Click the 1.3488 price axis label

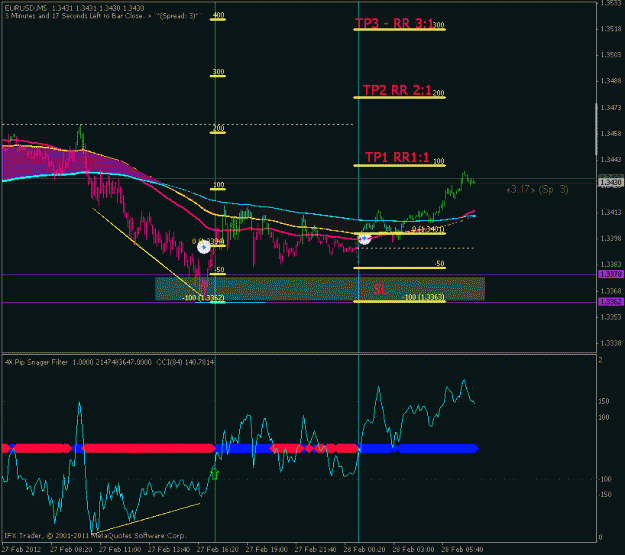[611, 81]
